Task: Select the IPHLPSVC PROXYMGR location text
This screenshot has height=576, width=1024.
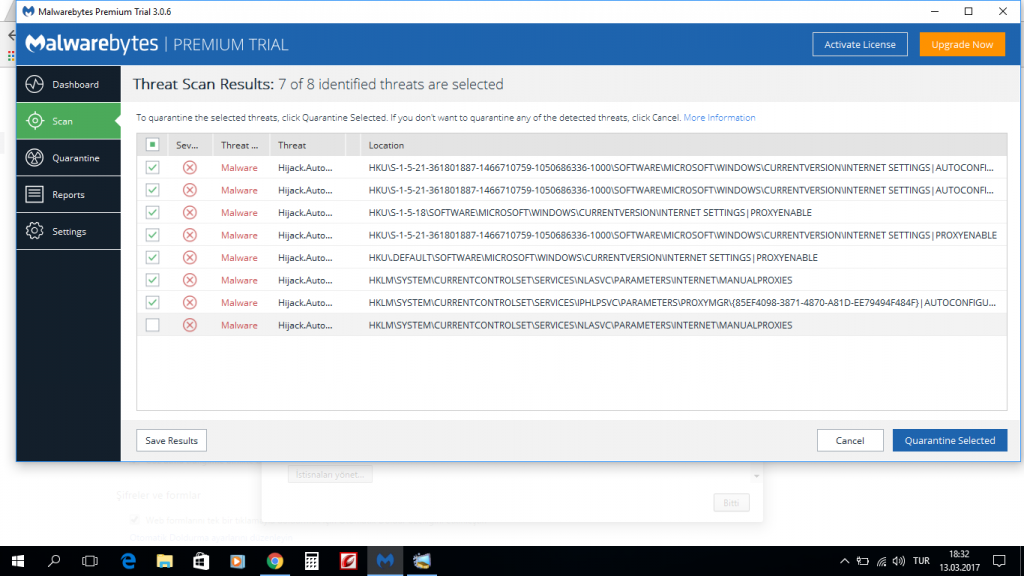Action: click(682, 302)
